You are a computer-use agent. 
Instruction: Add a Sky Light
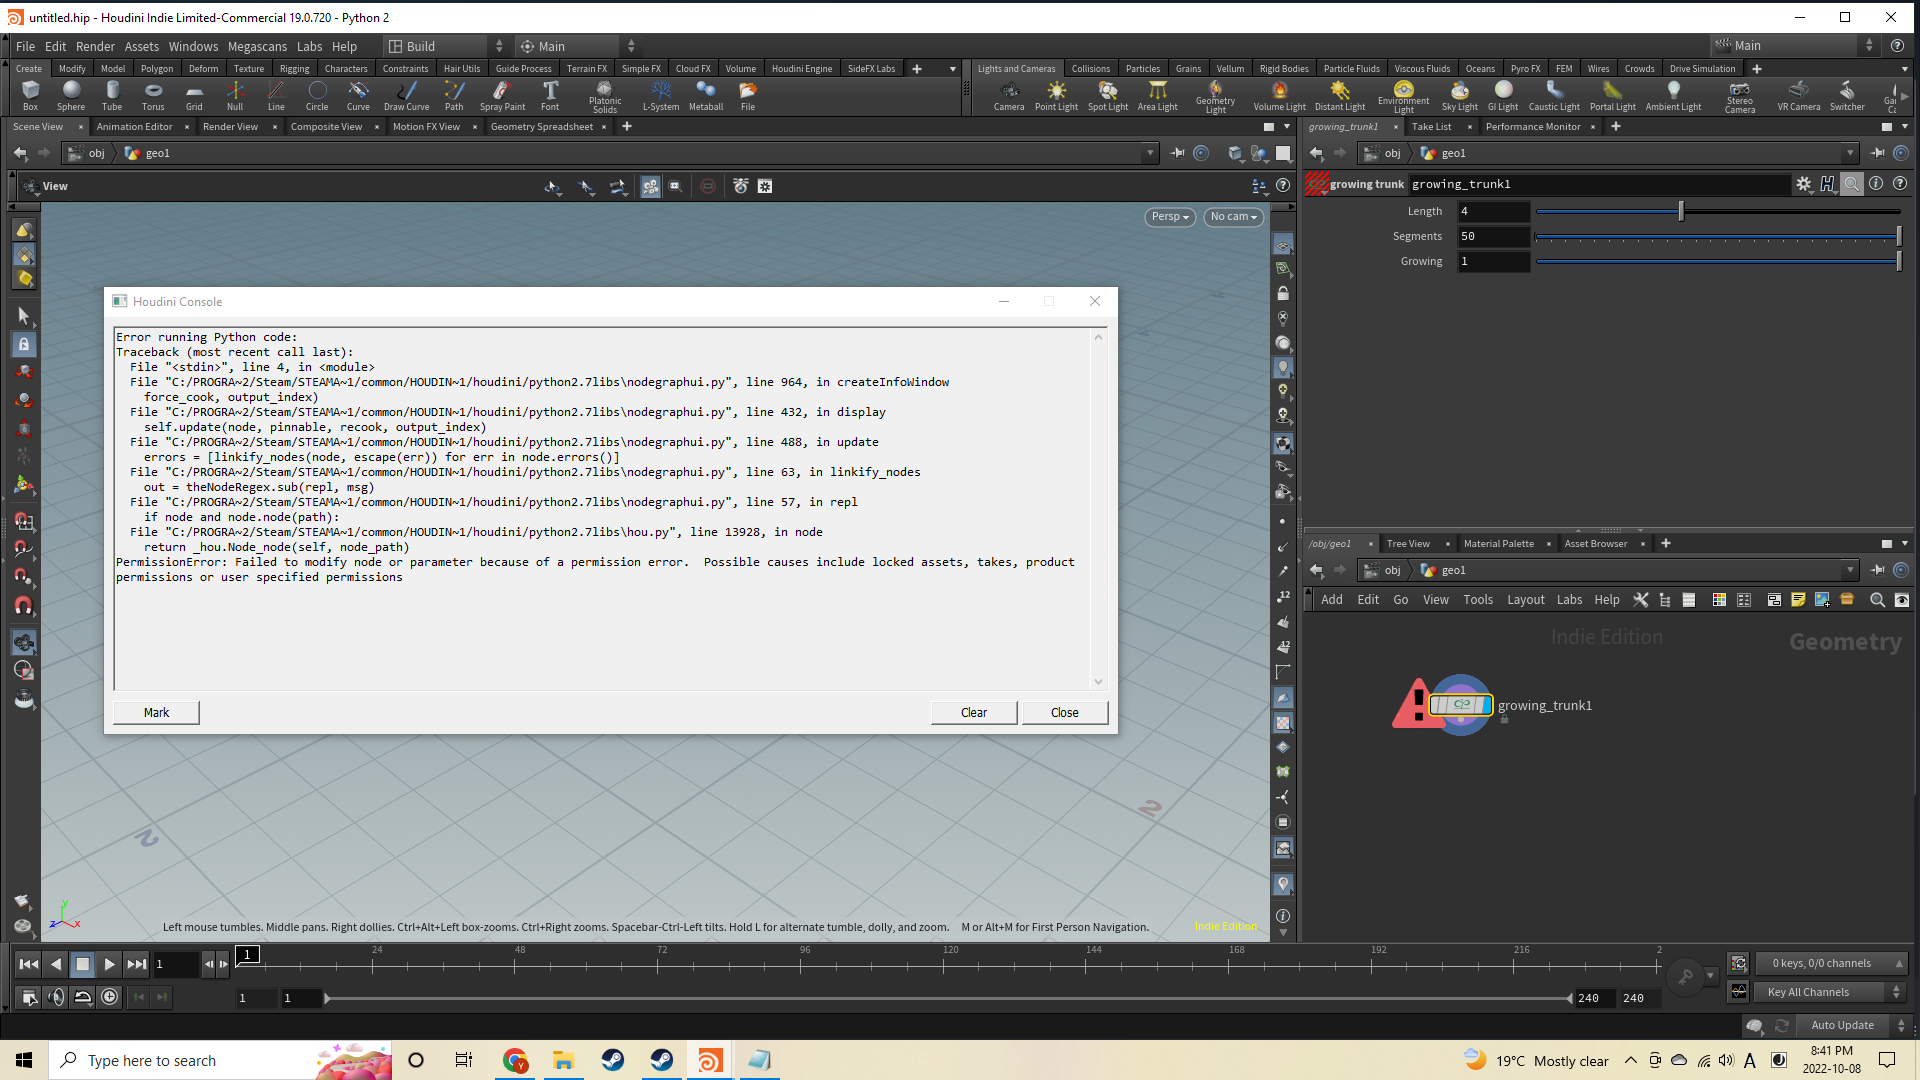coord(1460,95)
